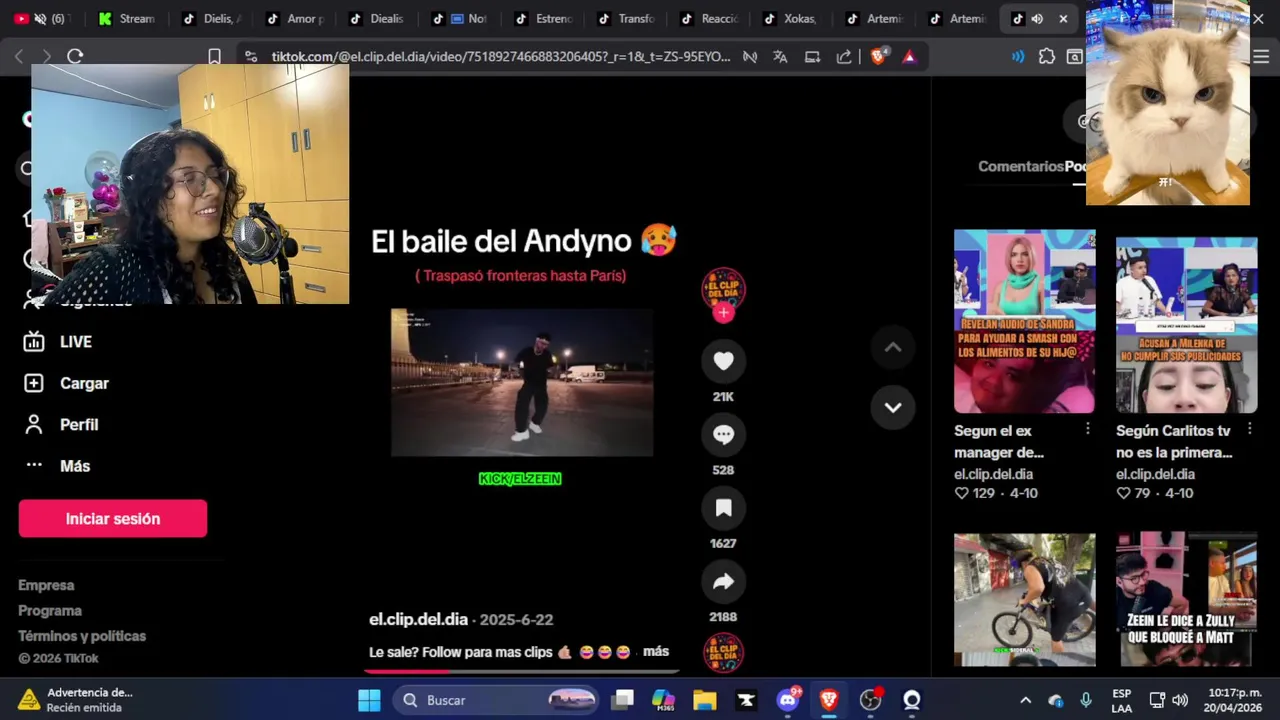This screenshot has height=720, width=1280.
Task: Open the cyclist video thumbnail
Action: click(1024, 600)
